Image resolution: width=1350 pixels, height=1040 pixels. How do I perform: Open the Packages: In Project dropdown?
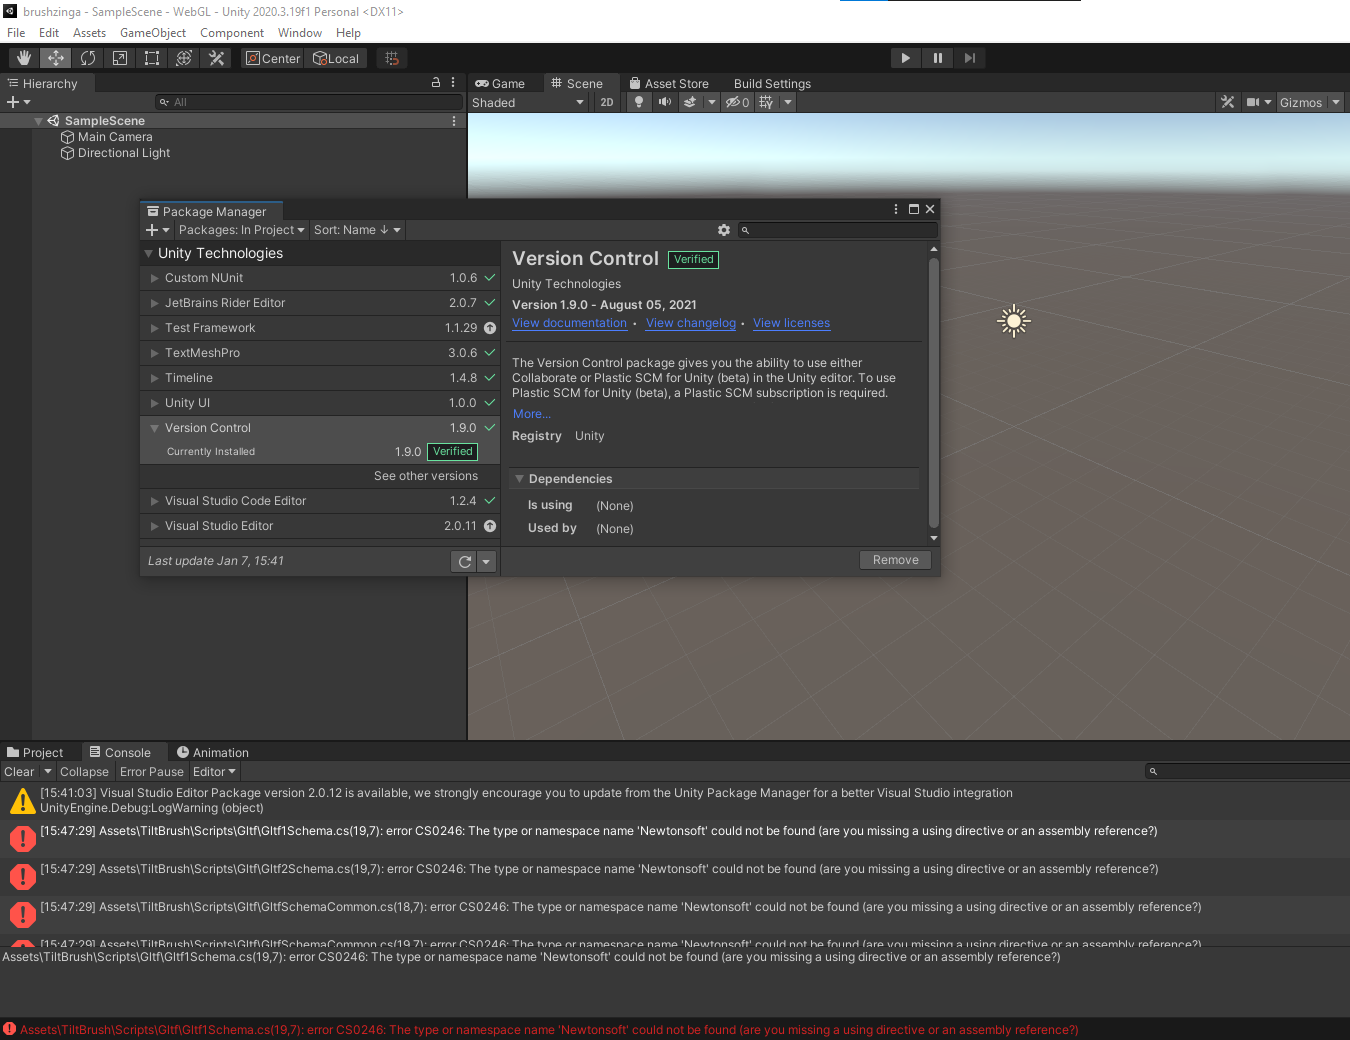(x=241, y=230)
